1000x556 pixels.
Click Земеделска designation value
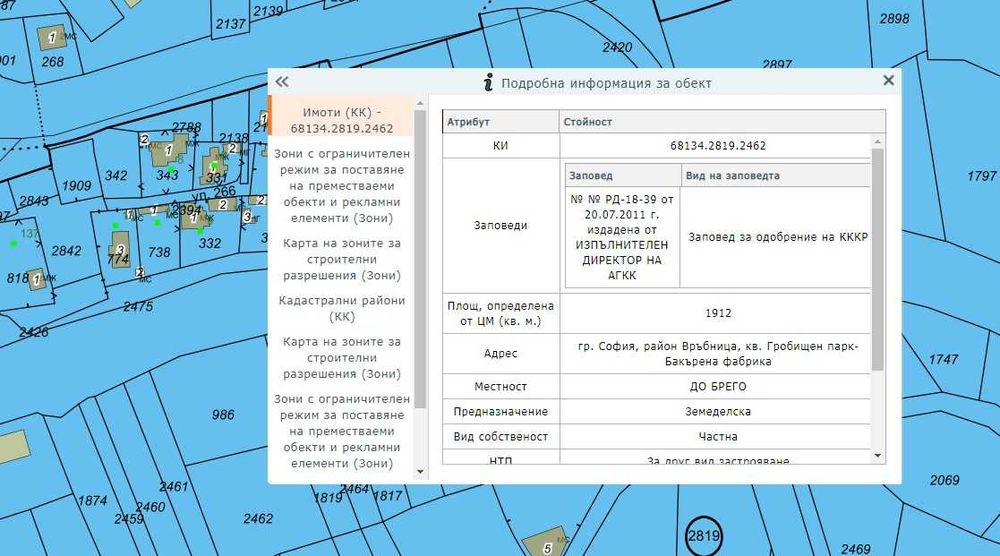point(717,411)
